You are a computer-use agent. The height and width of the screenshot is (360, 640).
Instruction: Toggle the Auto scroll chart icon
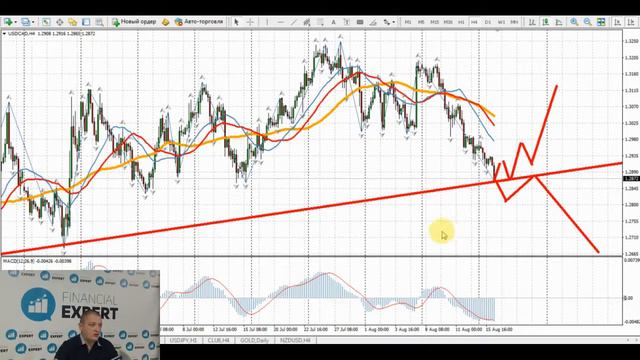coord(618,22)
